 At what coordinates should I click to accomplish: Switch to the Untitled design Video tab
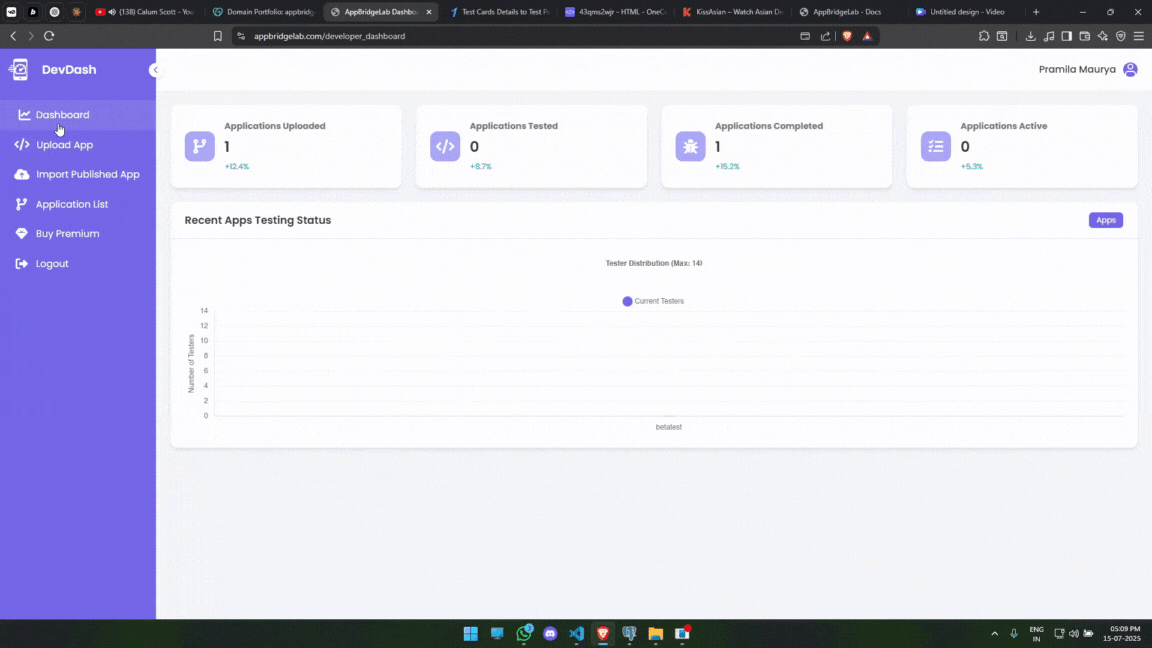966,12
